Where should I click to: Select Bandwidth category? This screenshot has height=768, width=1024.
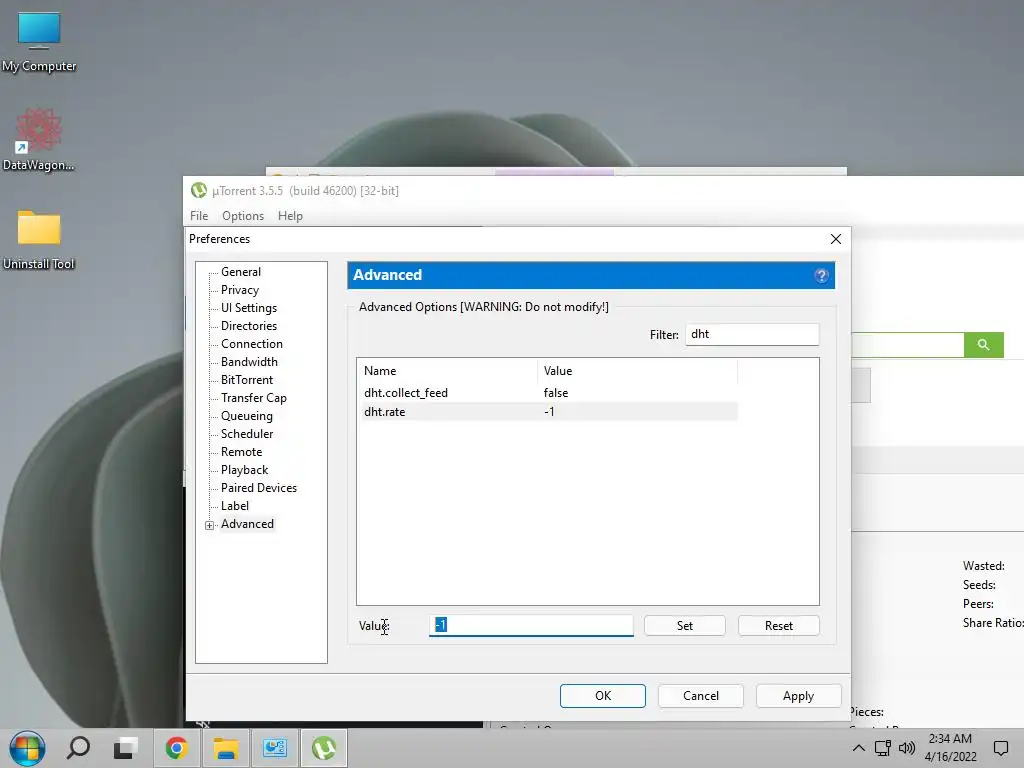pyautogui.click(x=249, y=362)
